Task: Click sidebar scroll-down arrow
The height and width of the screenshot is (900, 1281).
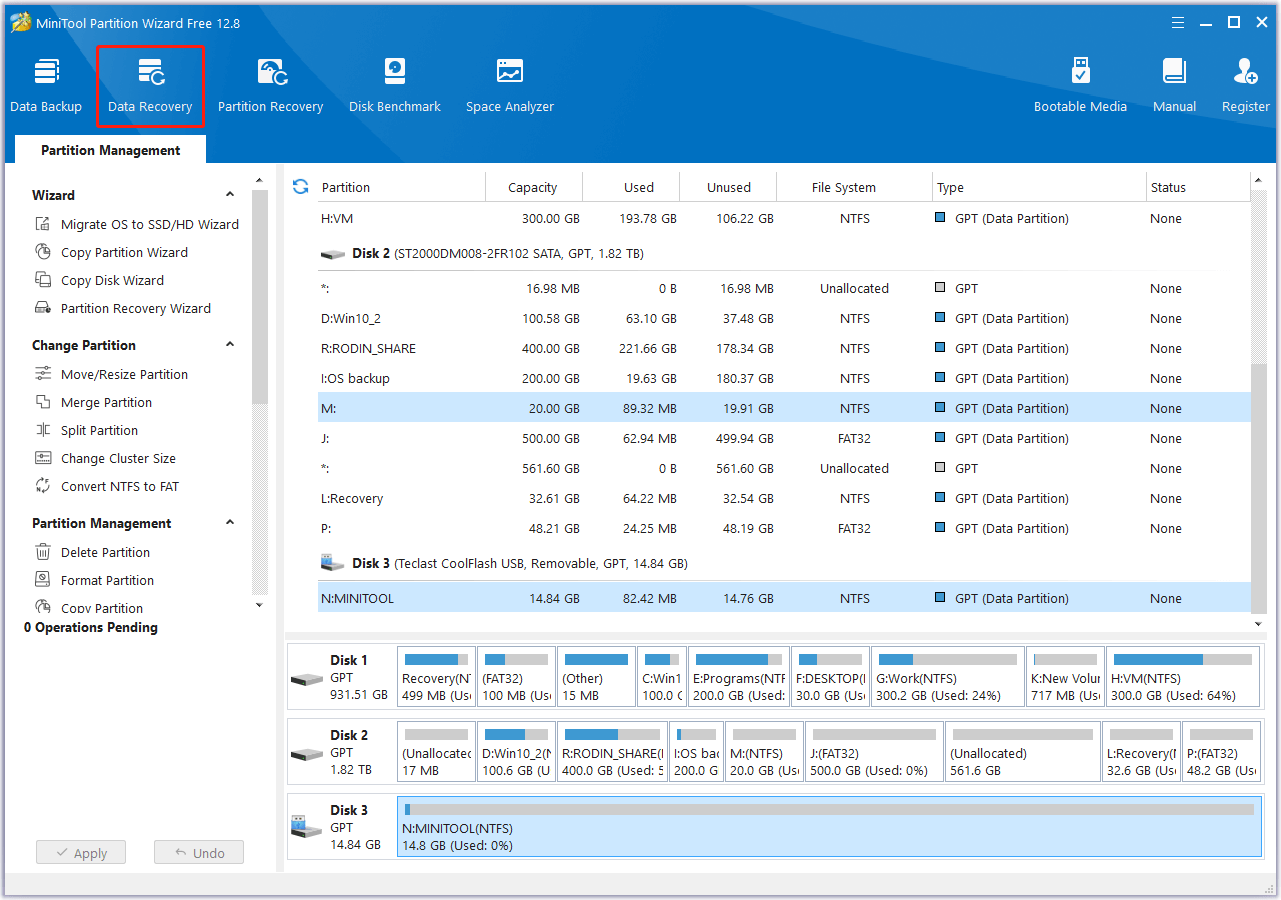Action: [x=259, y=605]
